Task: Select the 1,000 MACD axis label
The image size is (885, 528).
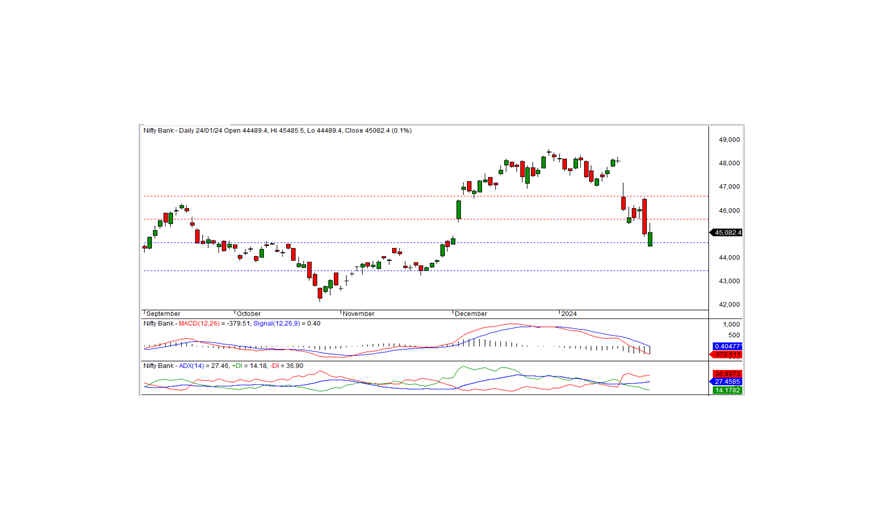Action: click(x=731, y=325)
